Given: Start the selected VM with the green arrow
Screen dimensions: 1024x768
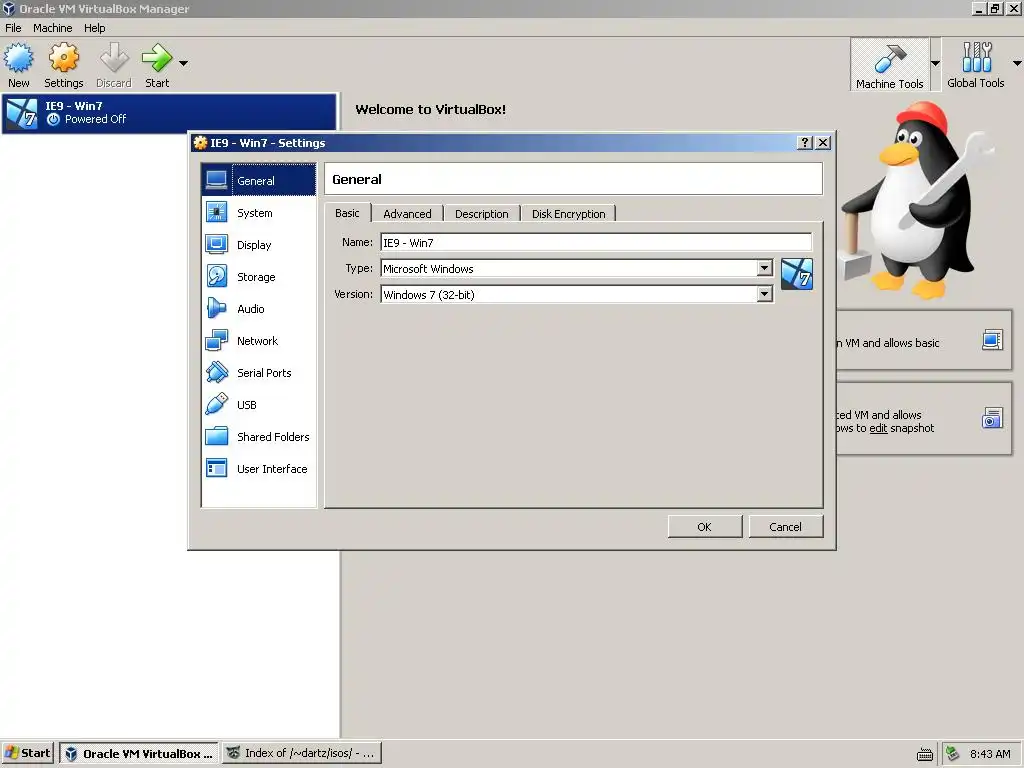Looking at the screenshot, I should [x=157, y=65].
